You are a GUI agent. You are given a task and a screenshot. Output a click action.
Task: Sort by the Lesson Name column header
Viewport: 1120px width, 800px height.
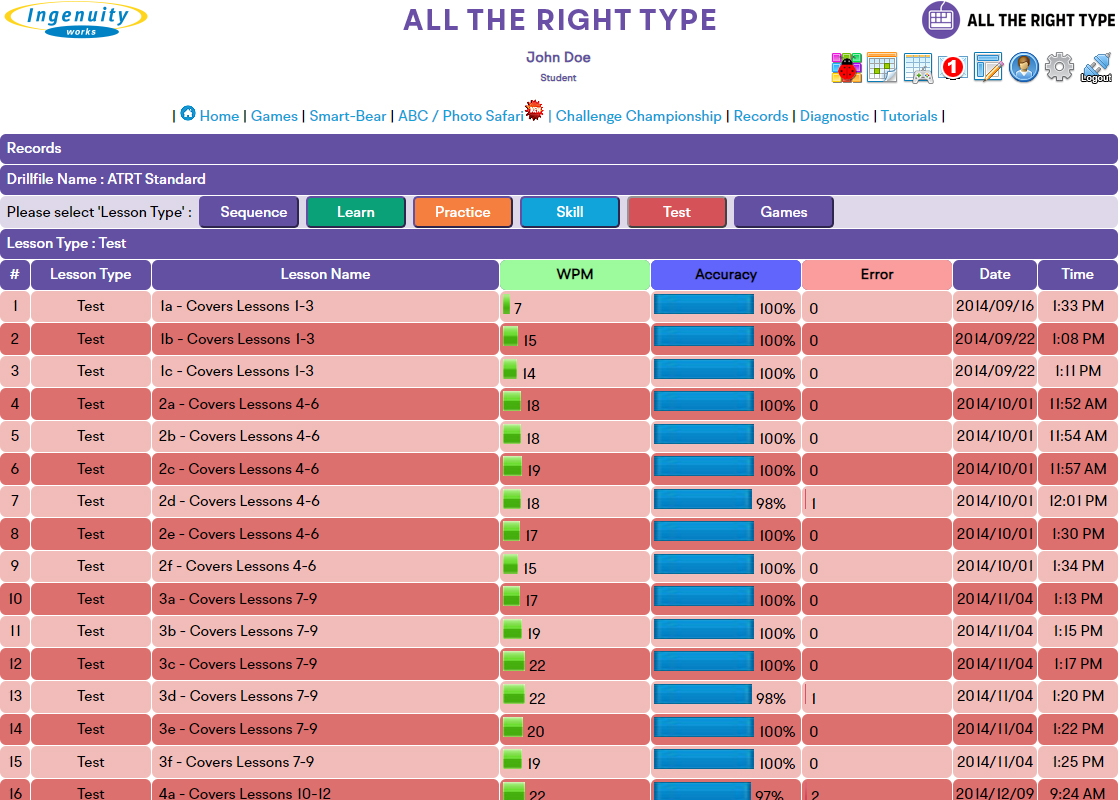(x=325, y=274)
